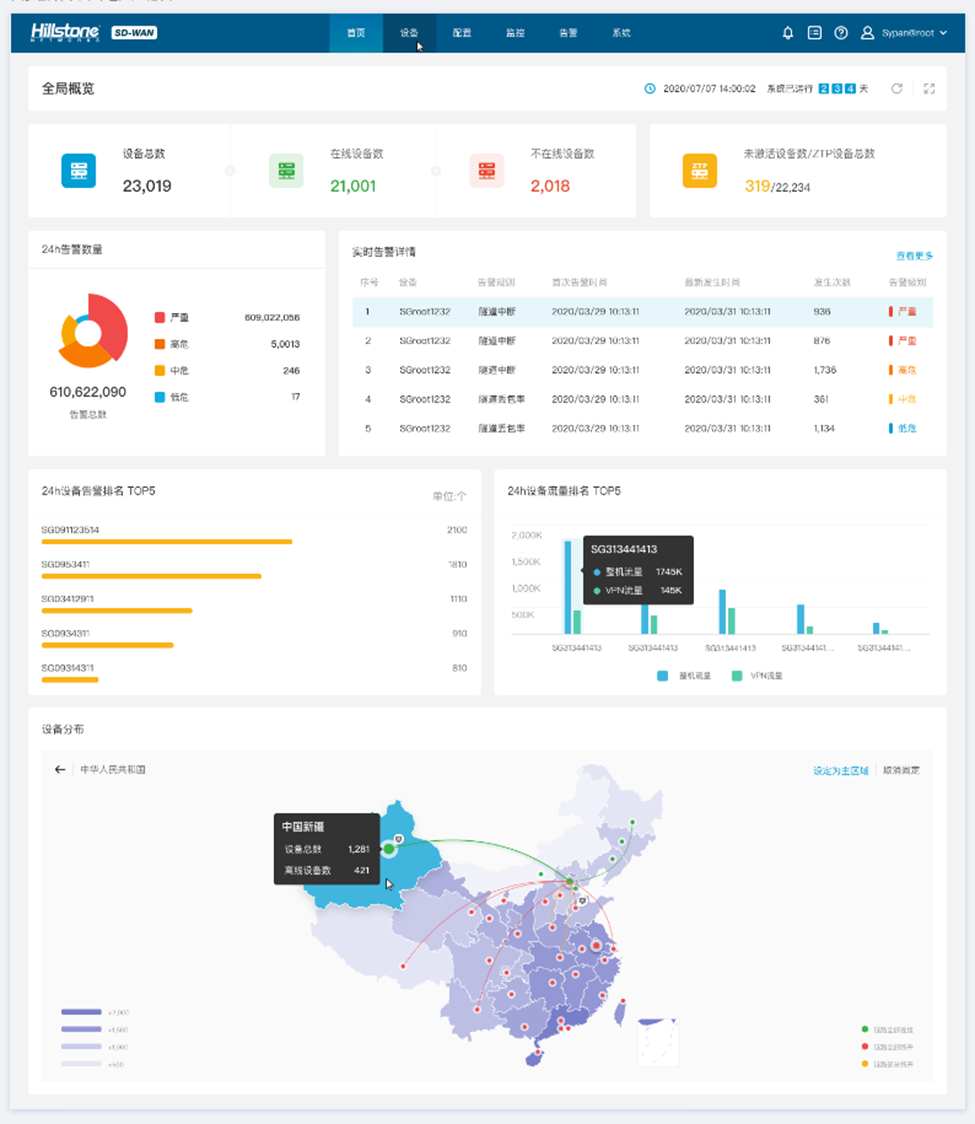Select first alarm row SGroot1232
Image resolution: width=975 pixels, height=1124 pixels.
pos(642,312)
